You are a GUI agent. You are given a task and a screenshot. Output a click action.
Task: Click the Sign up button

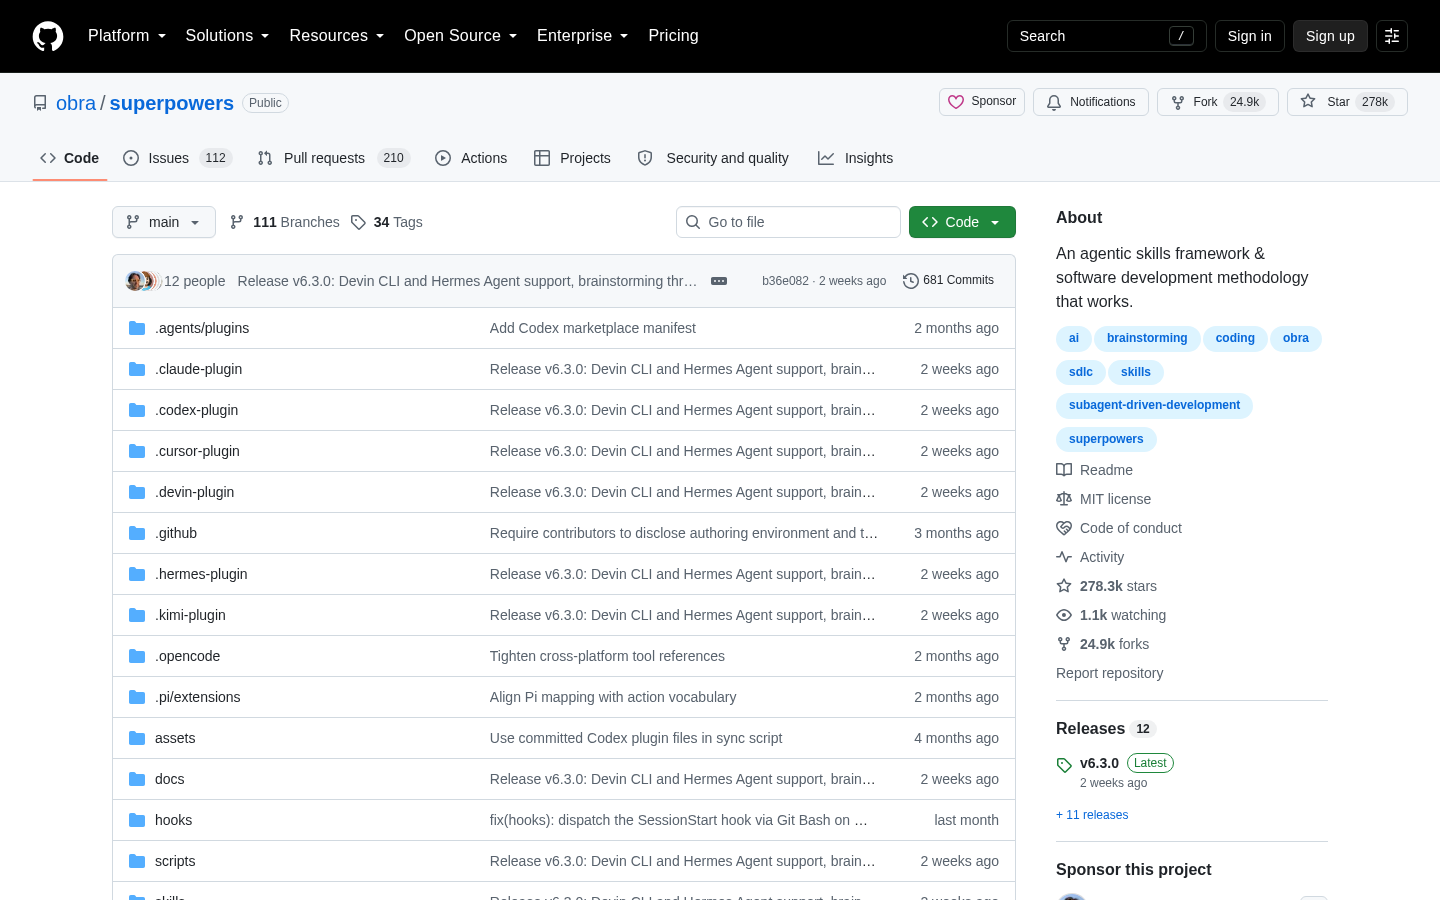point(1330,36)
